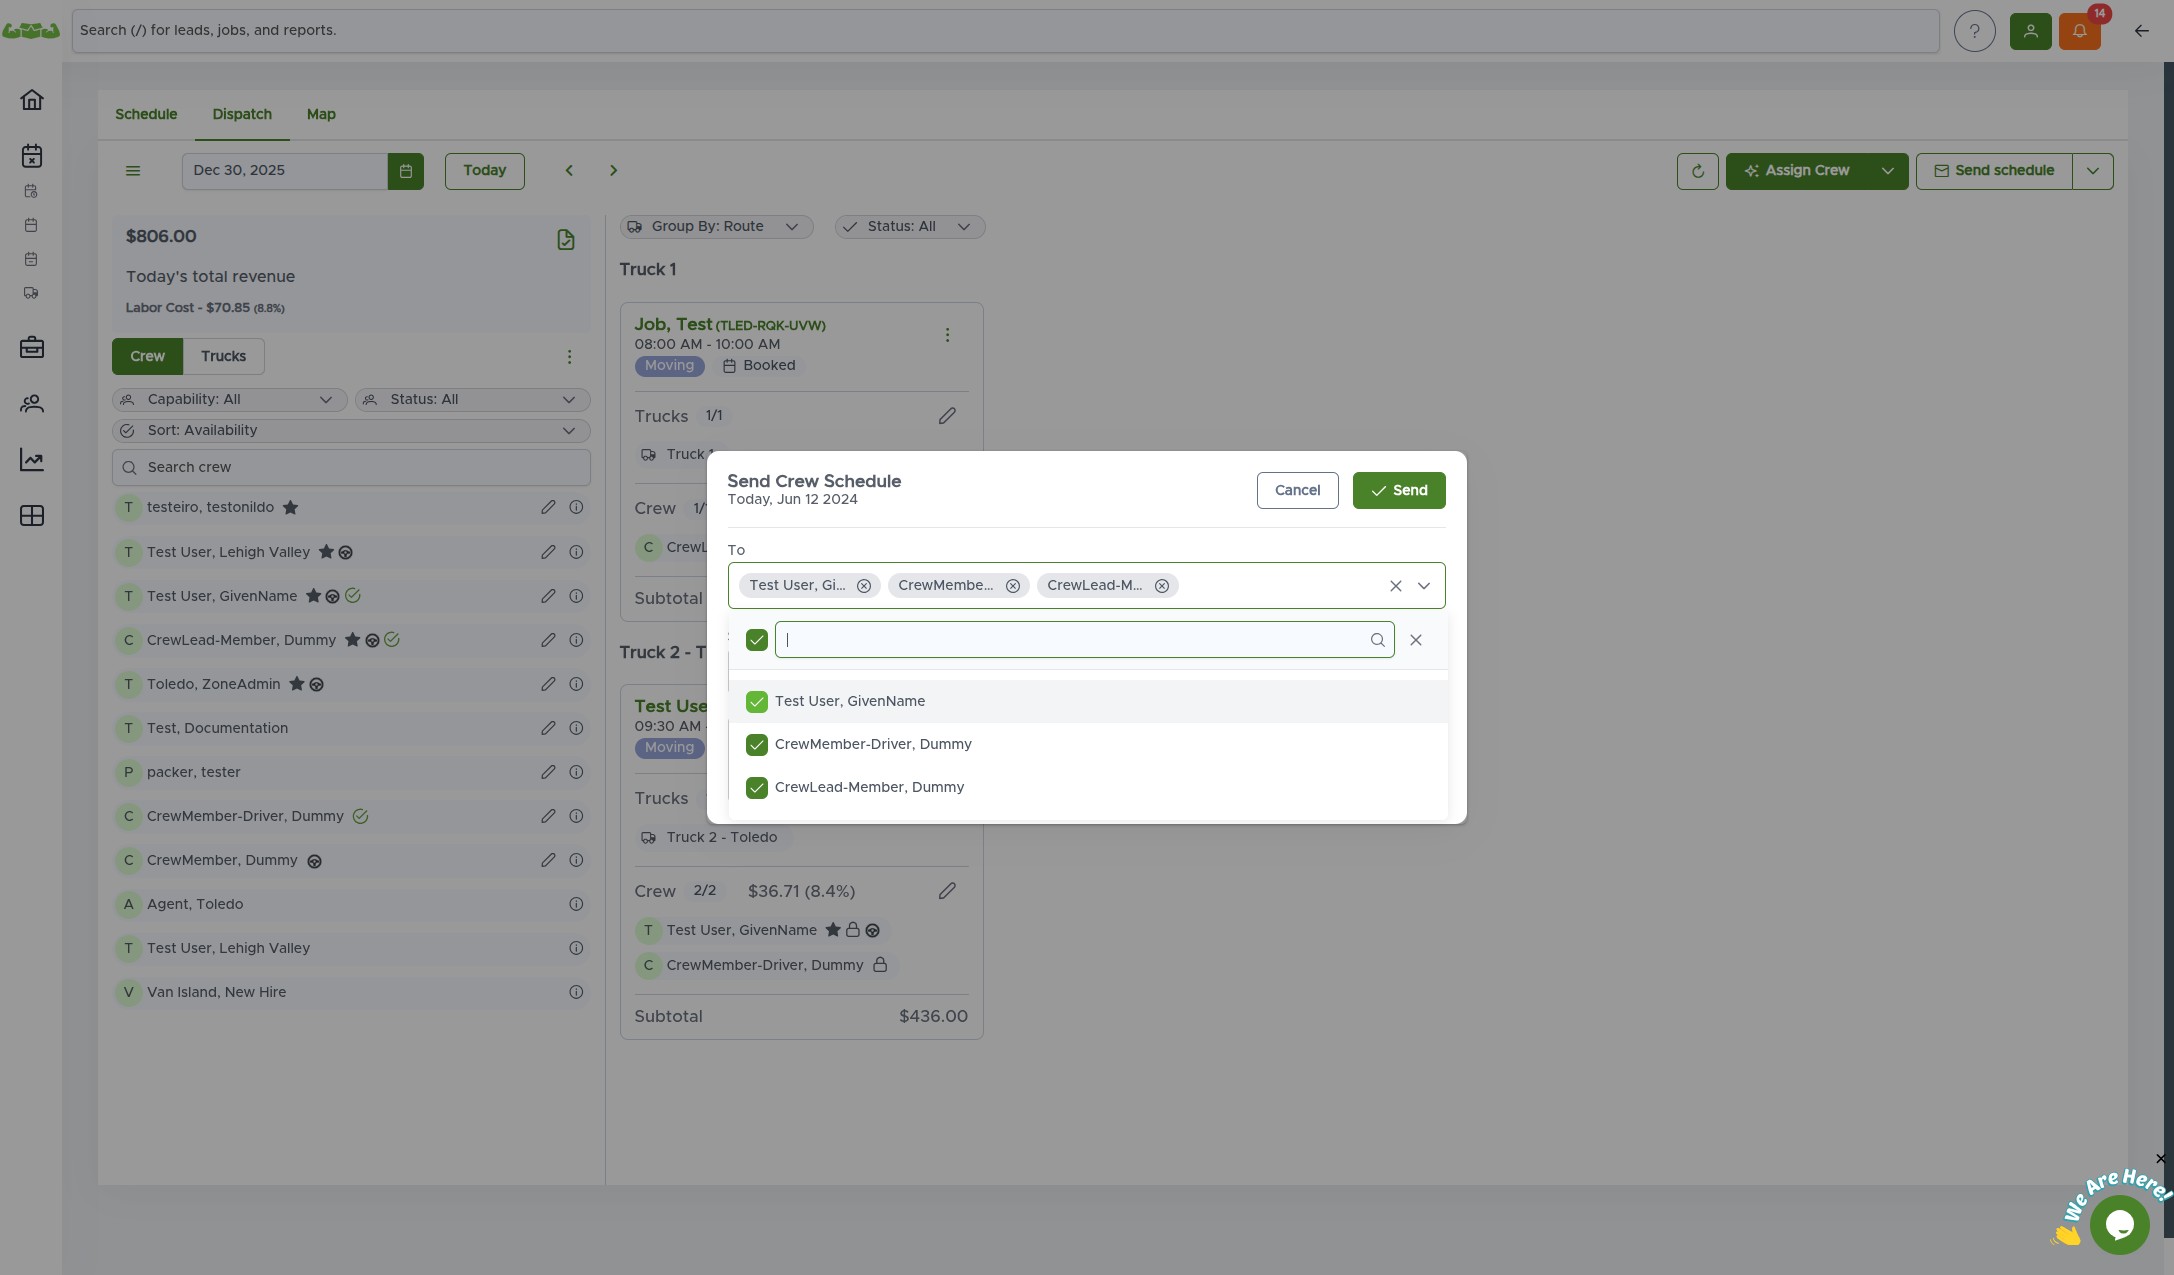This screenshot has height=1275, width=2174.
Task: Click the Send schedule button
Action: pyautogui.click(x=1994, y=171)
